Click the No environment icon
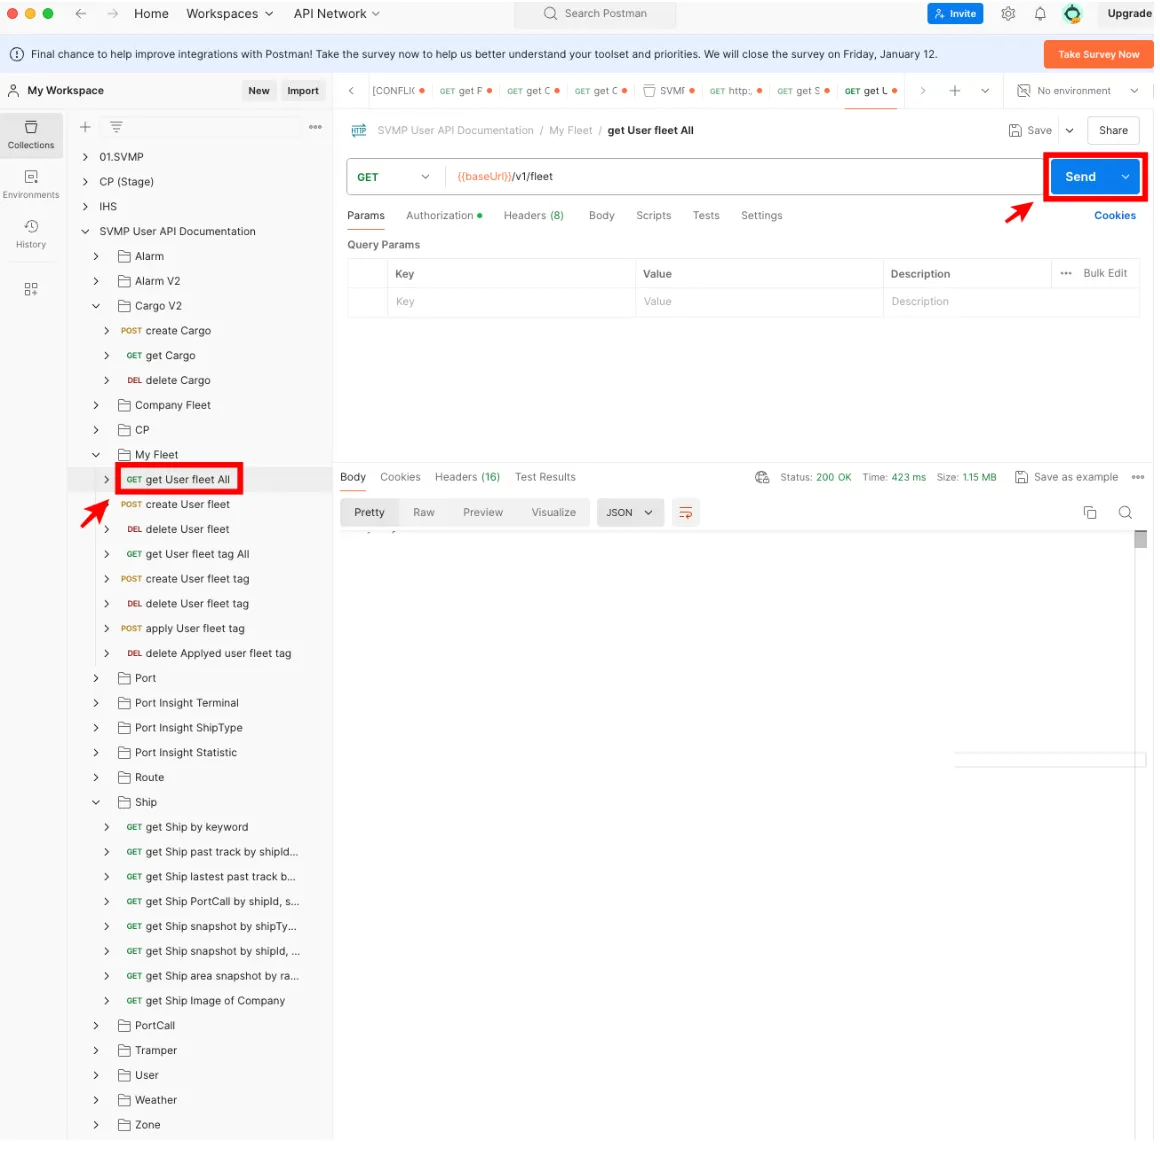 [x=1025, y=91]
